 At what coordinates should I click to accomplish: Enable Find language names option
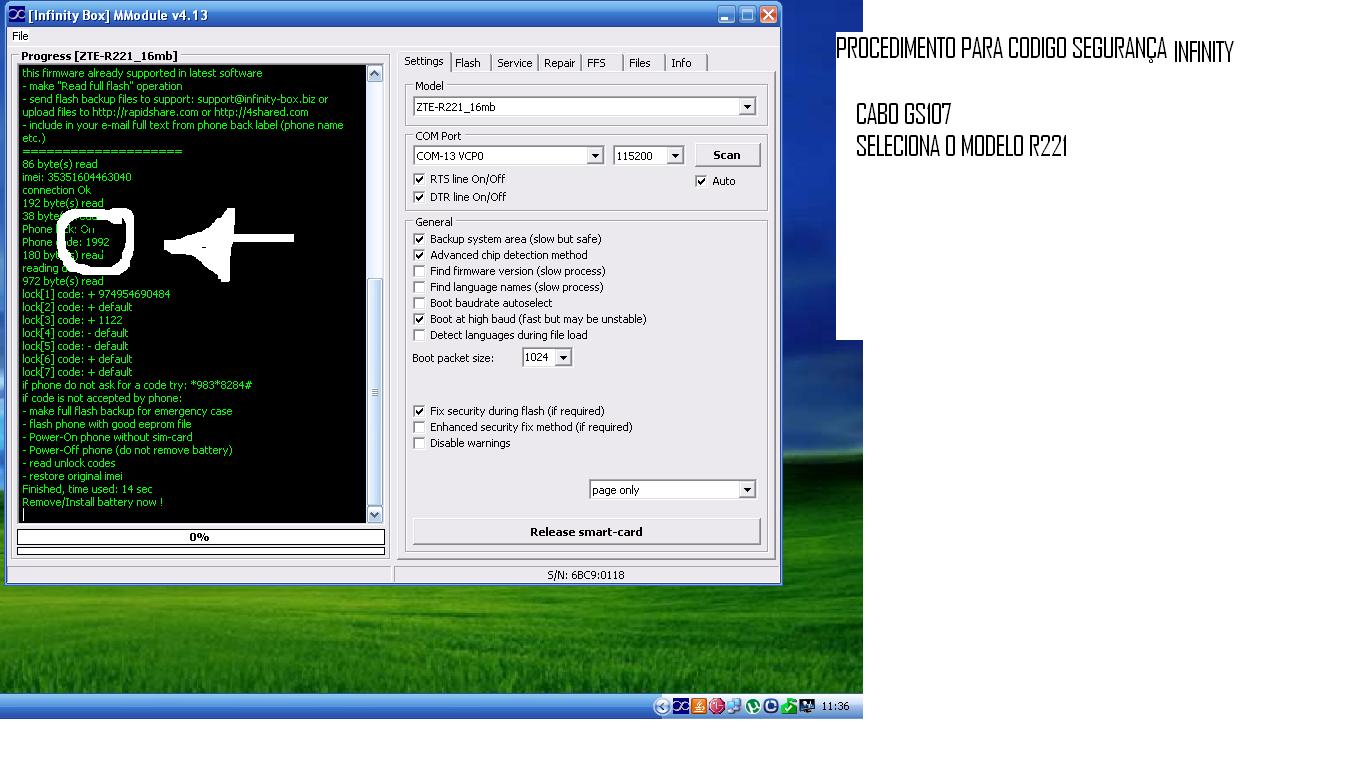[x=419, y=287]
